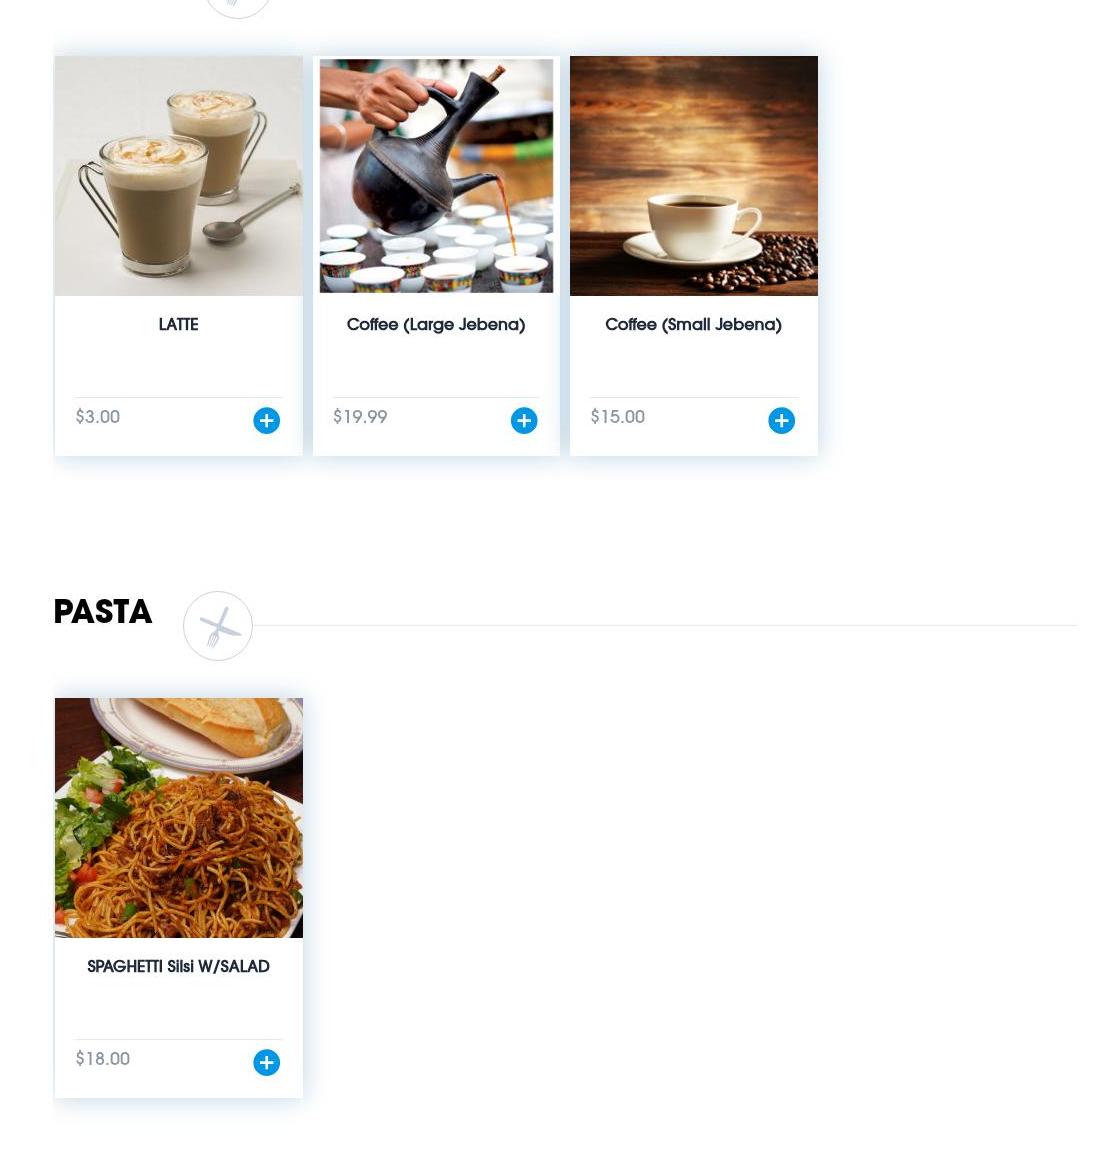Select the SPAGHETTI Silsi W/SALAD title
Viewport: 1110px width, 1166px height.
pyautogui.click(x=178, y=966)
